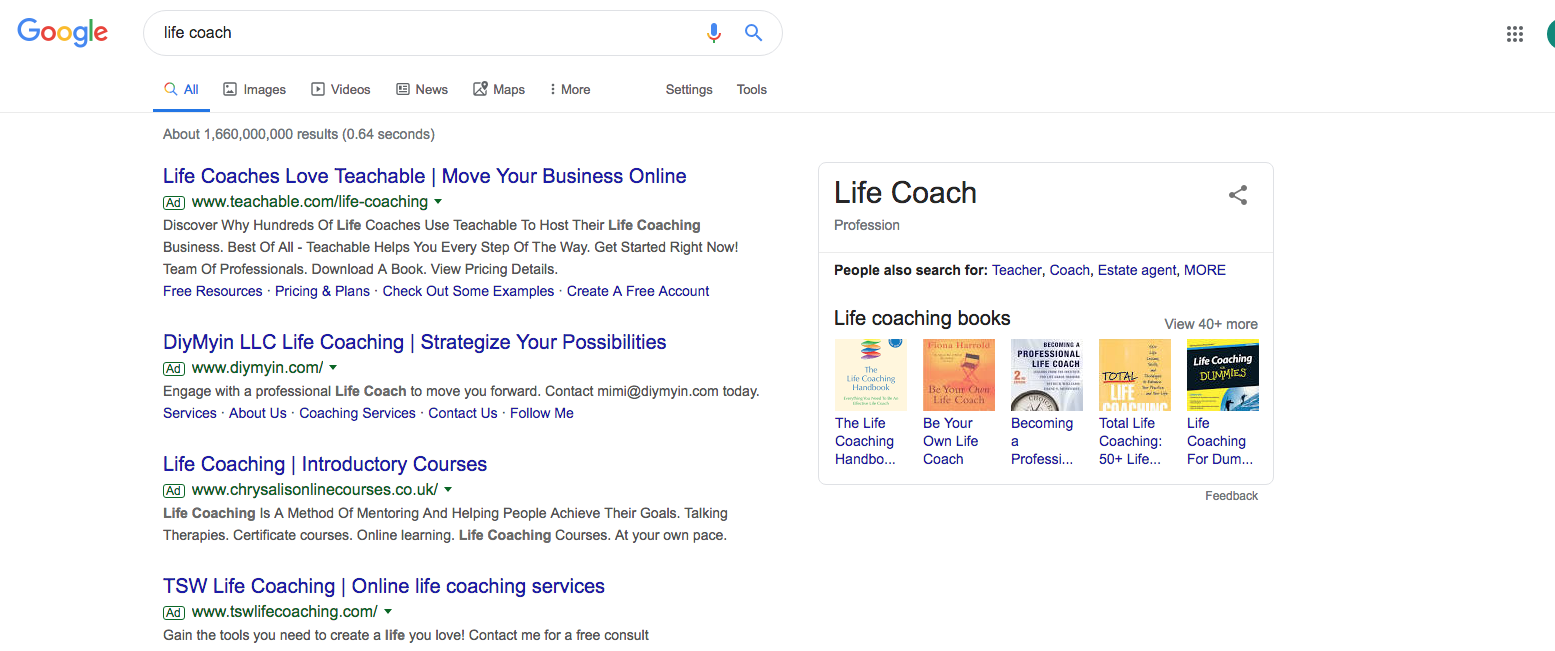
Task: Open Be Your Own Life Coach cover
Action: point(959,375)
